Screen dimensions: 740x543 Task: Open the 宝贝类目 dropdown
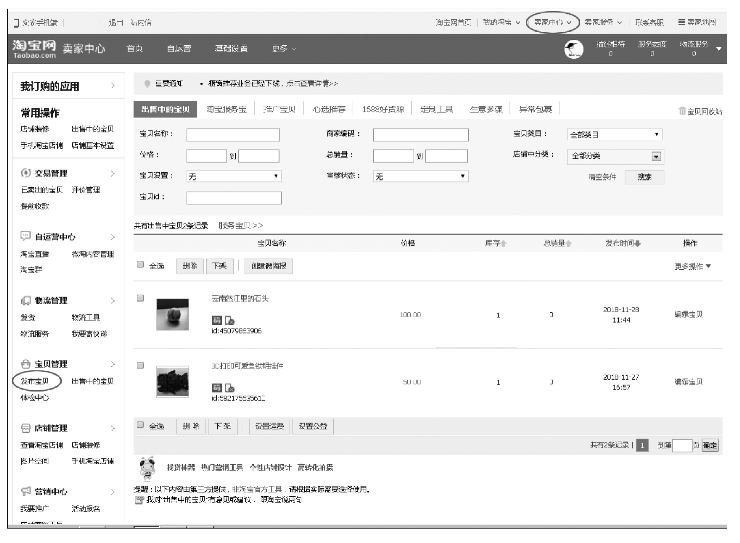[614, 134]
